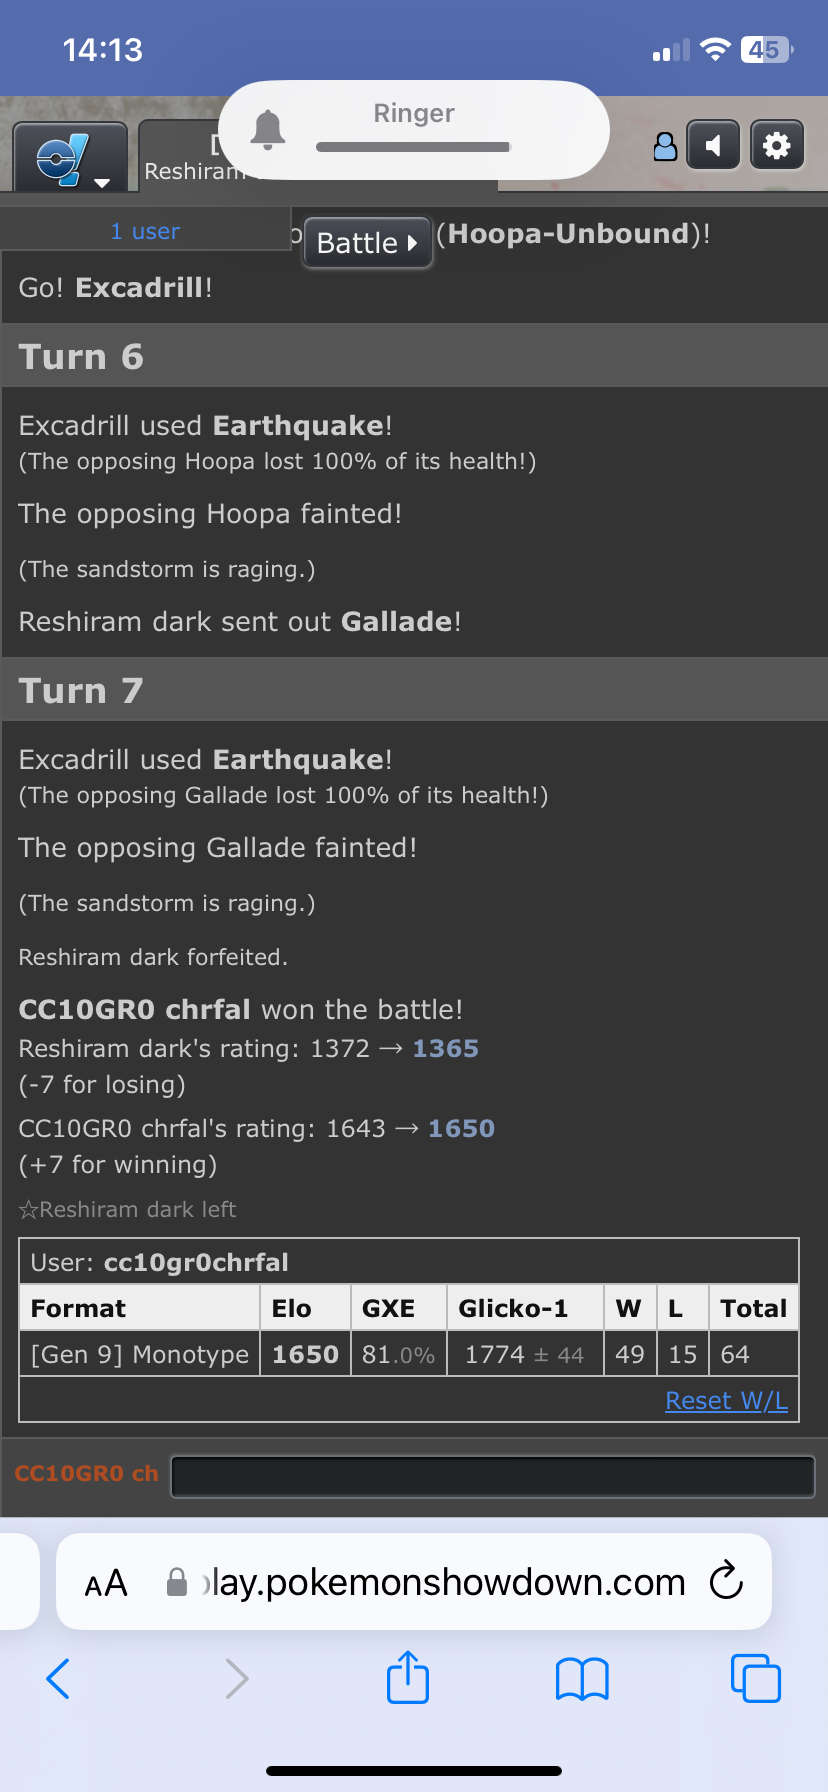Open the Pokémon Showdown main menu logo button
828x1792 pixels.
tap(69, 158)
